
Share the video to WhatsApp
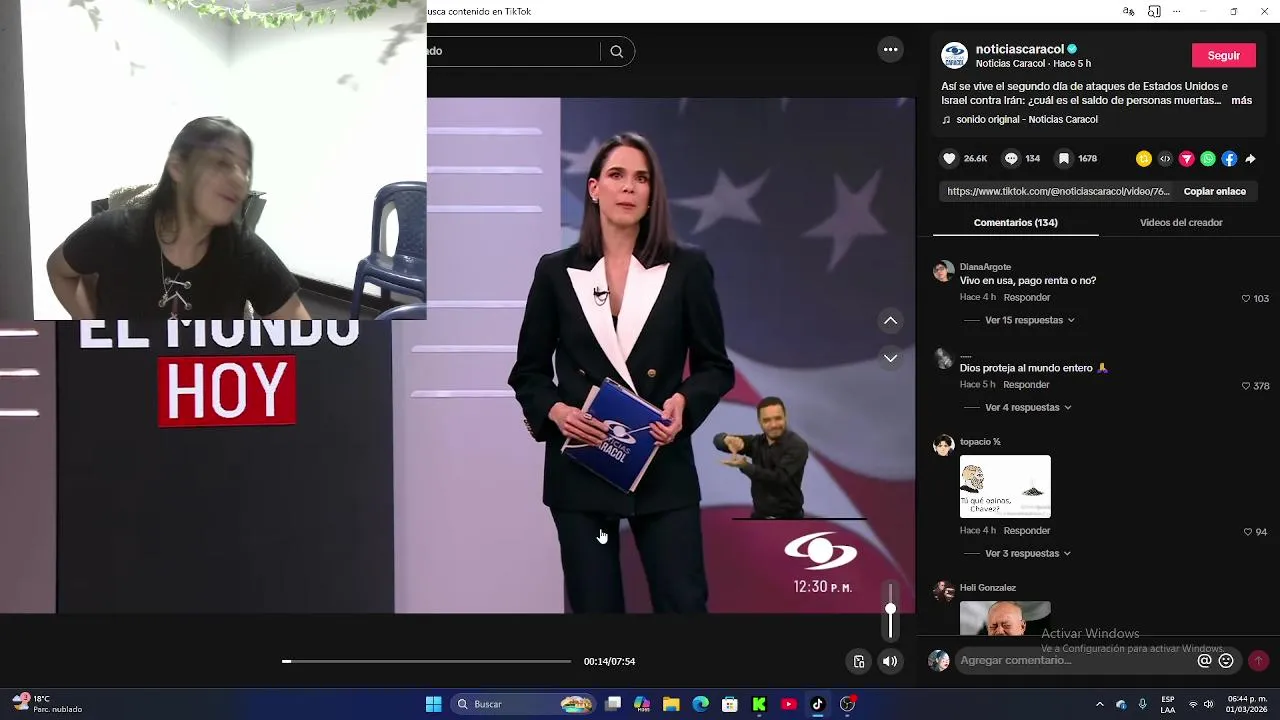1208,158
